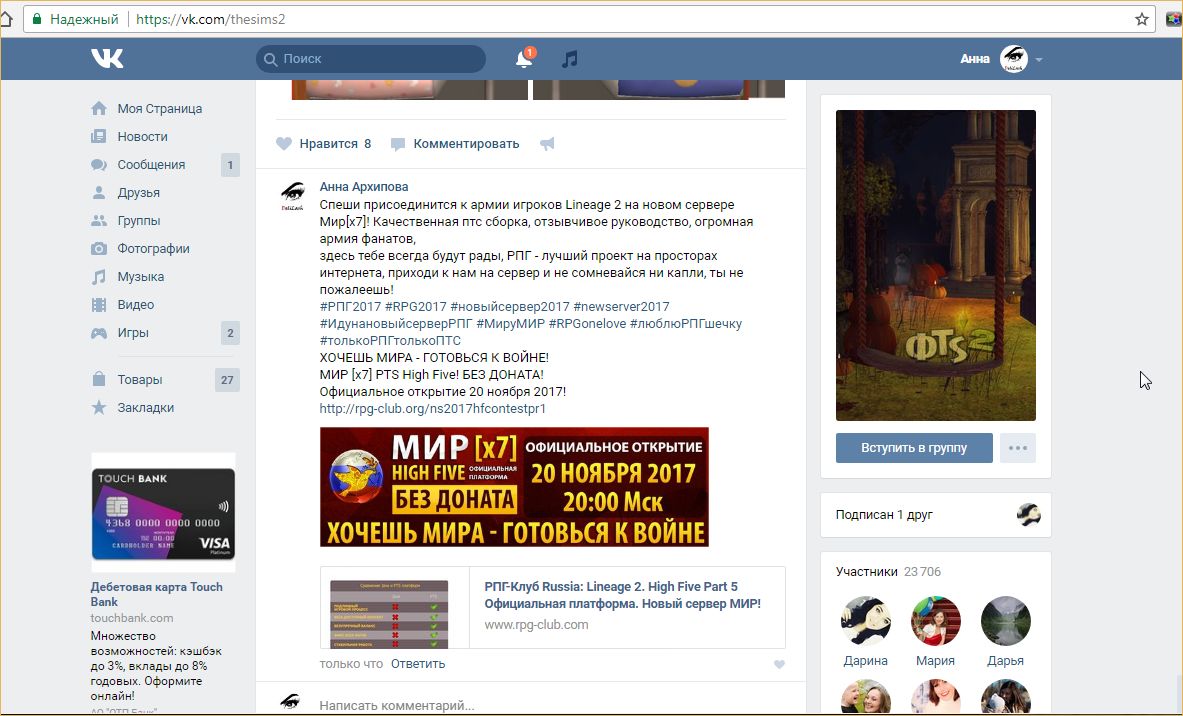Open profile menu dropdown arrow
Viewport: 1183px width, 716px height.
pos(1039,60)
